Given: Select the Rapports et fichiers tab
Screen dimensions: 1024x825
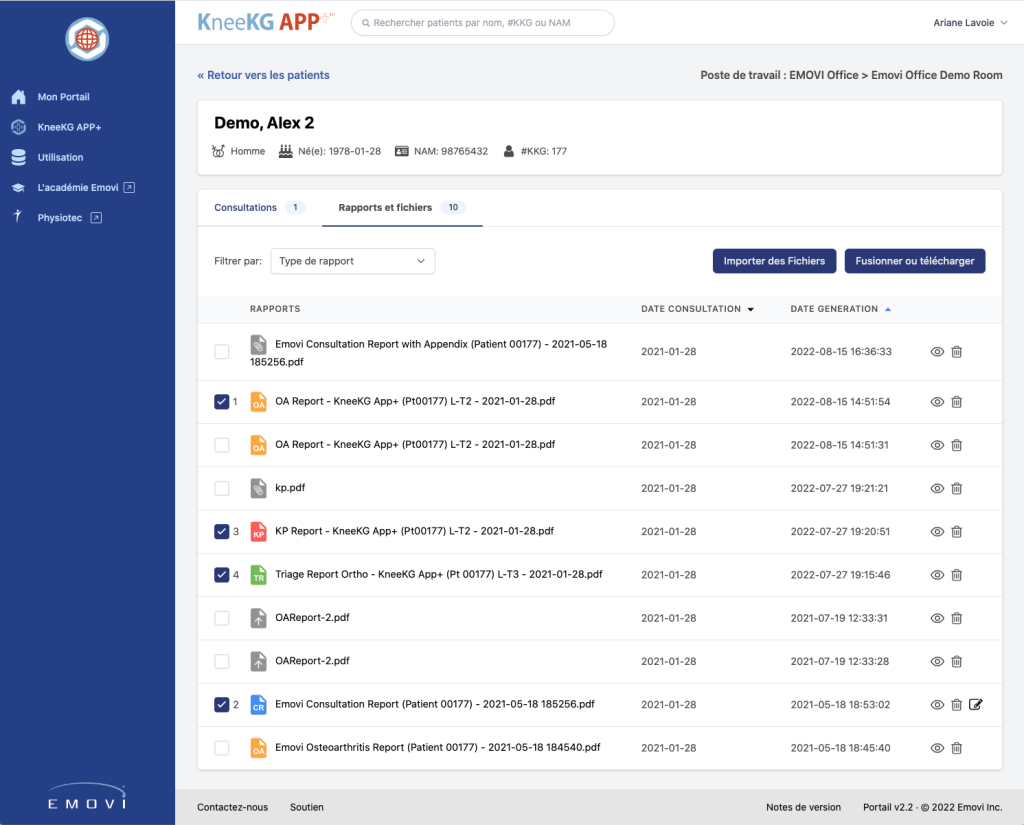Looking at the screenshot, I should (402, 208).
